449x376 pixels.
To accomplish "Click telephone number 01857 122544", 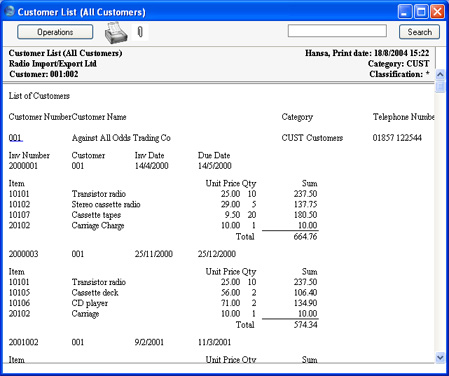I will [397, 138].
